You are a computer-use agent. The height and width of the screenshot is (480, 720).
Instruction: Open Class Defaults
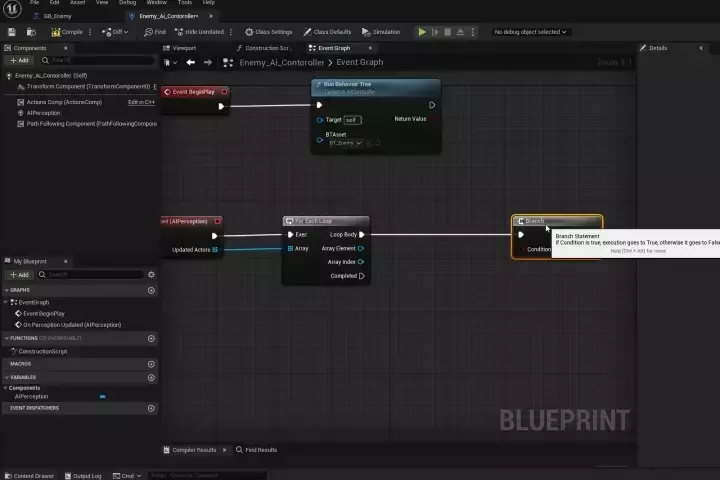[x=327, y=32]
